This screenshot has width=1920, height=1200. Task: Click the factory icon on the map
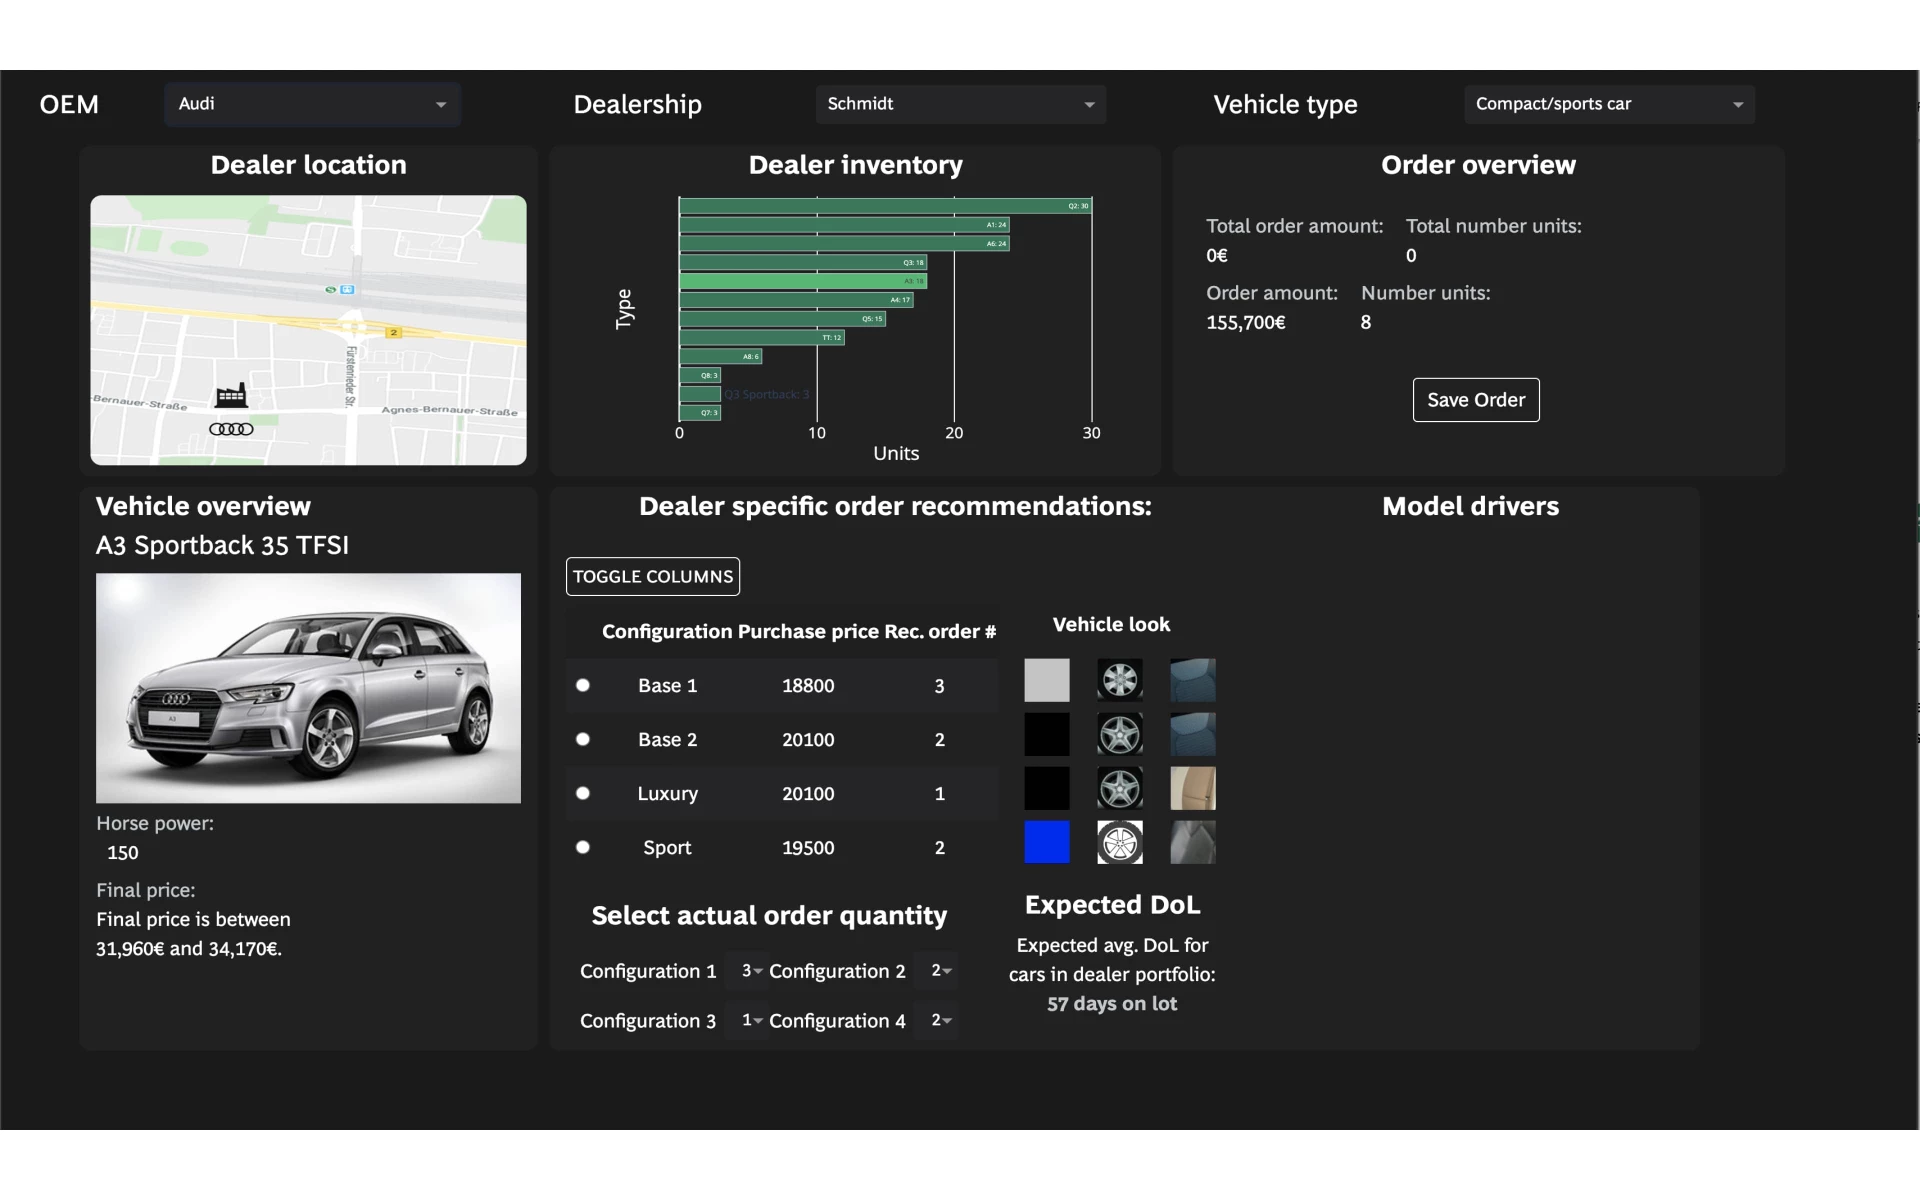231,396
